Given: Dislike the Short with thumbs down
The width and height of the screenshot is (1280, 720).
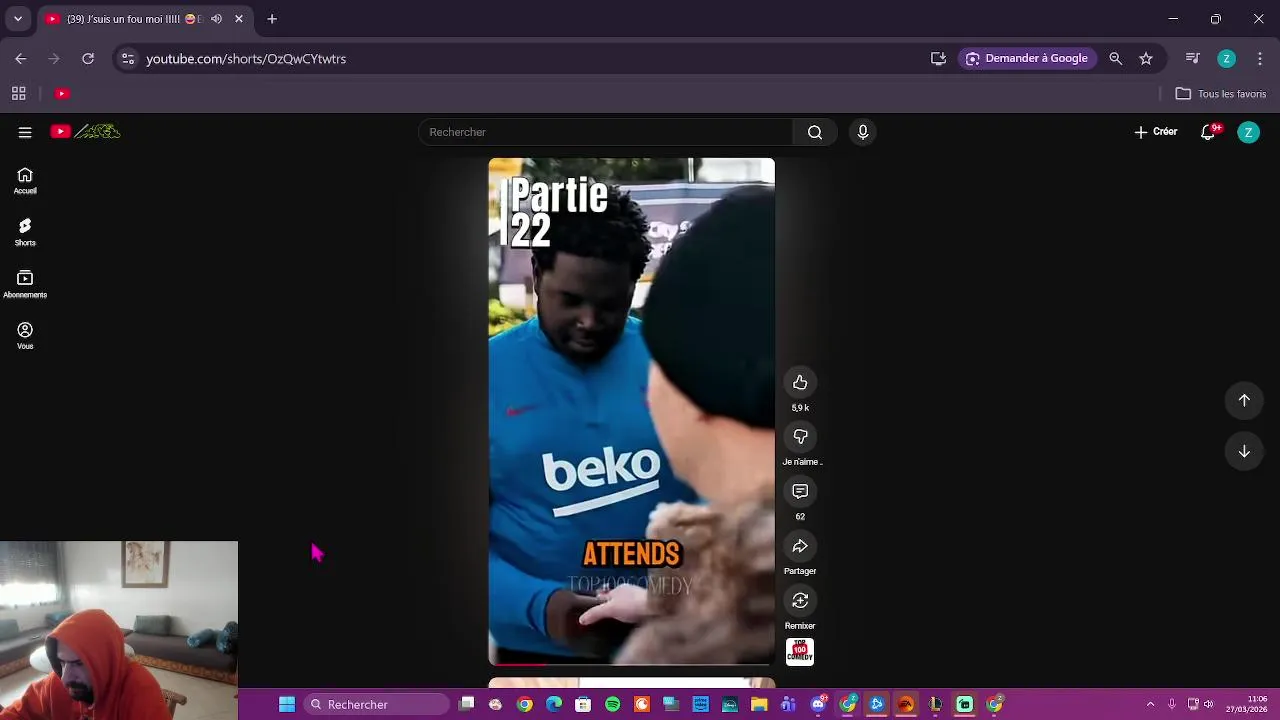Looking at the screenshot, I should click(x=800, y=437).
